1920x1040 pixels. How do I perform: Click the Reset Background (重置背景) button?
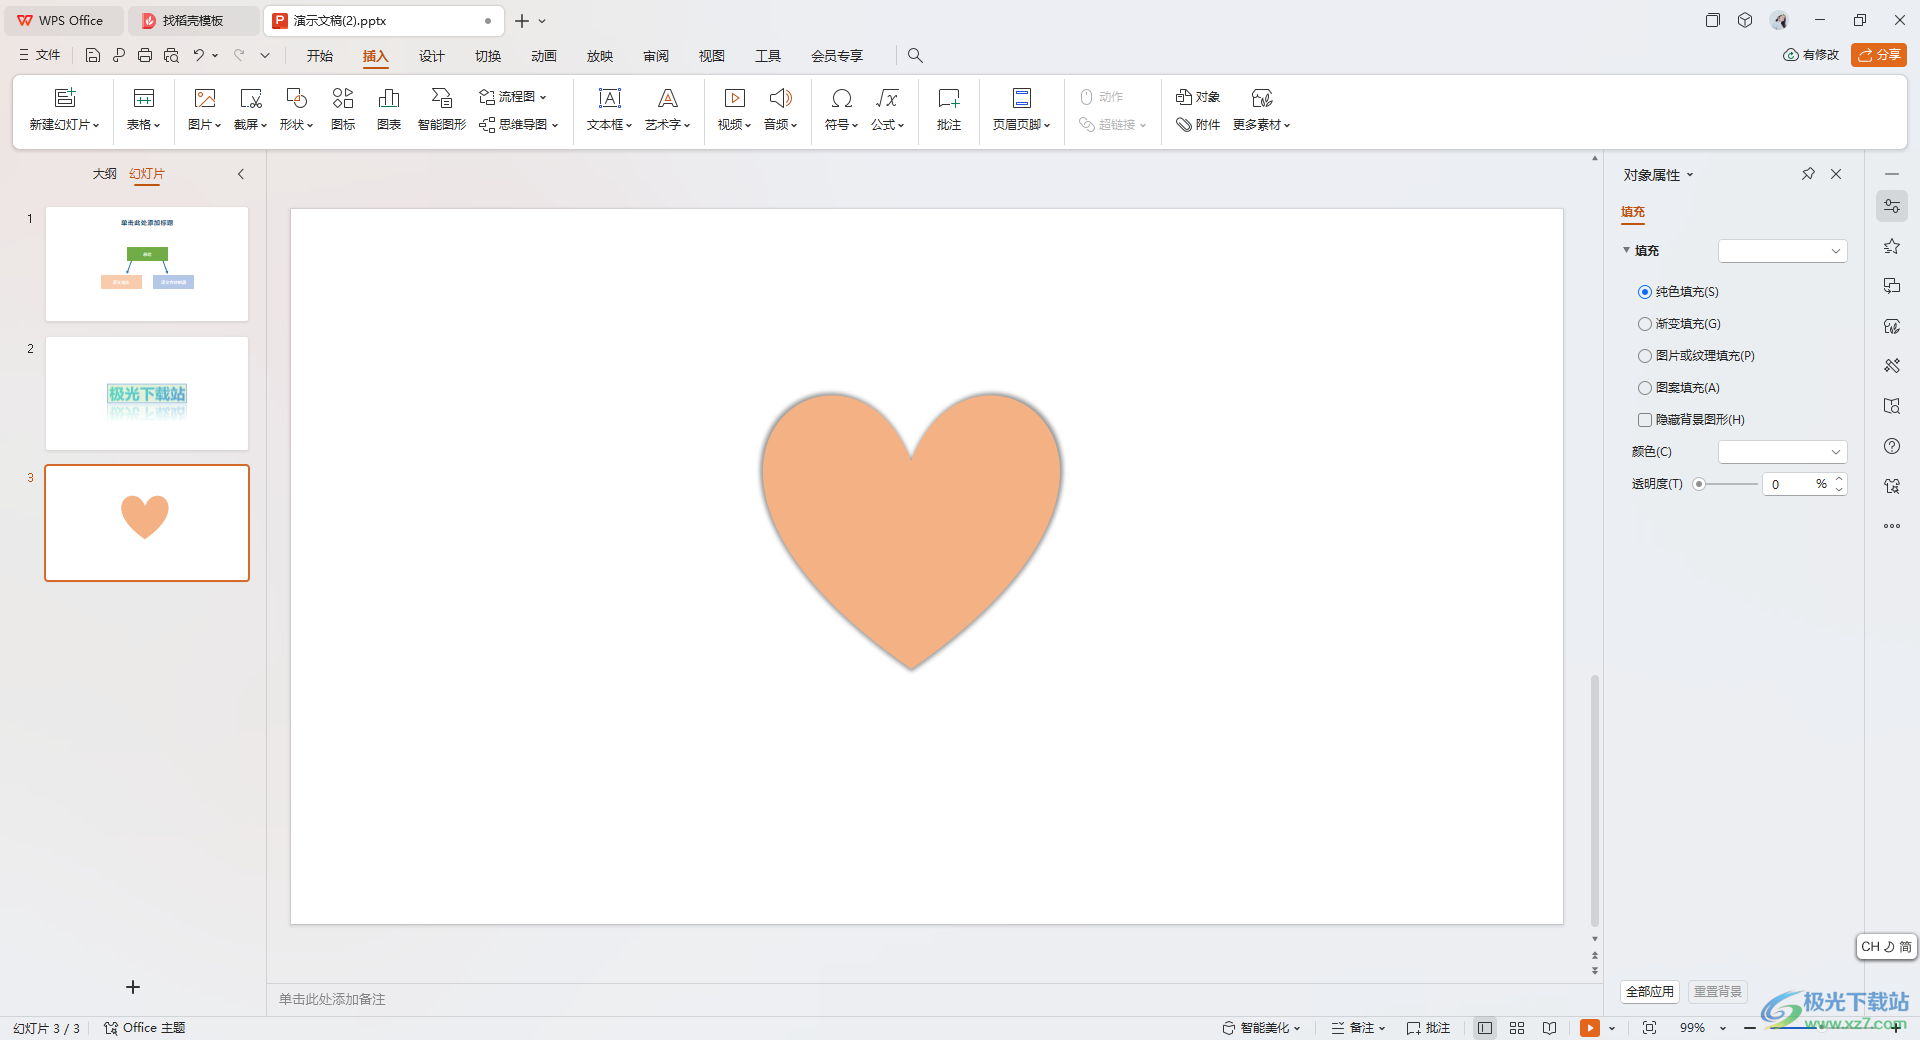point(1718,992)
